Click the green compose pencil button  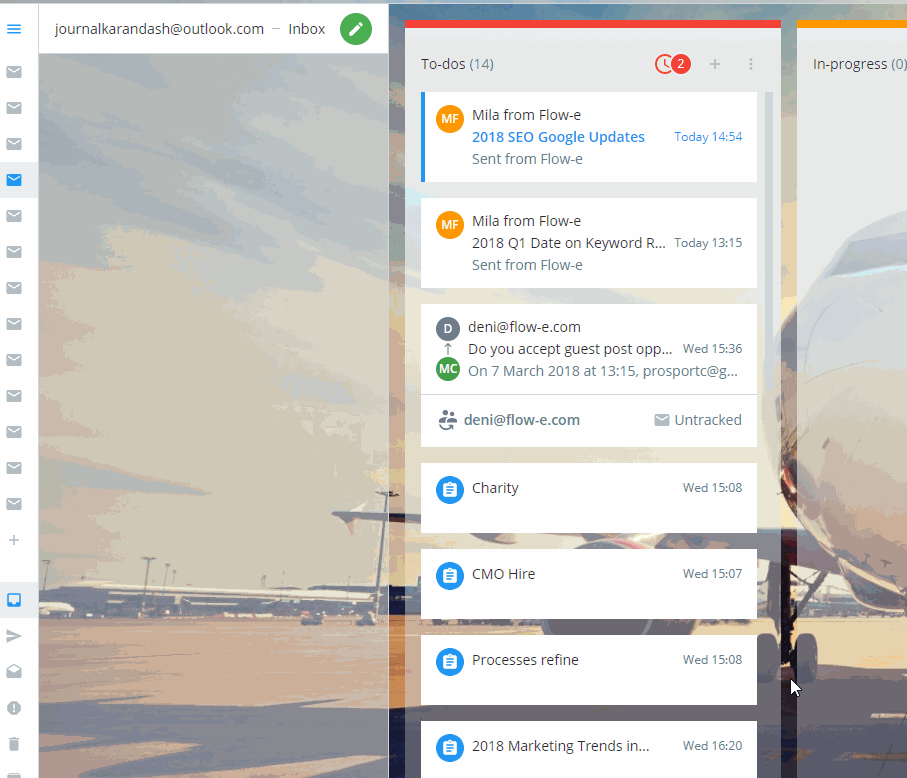355,29
